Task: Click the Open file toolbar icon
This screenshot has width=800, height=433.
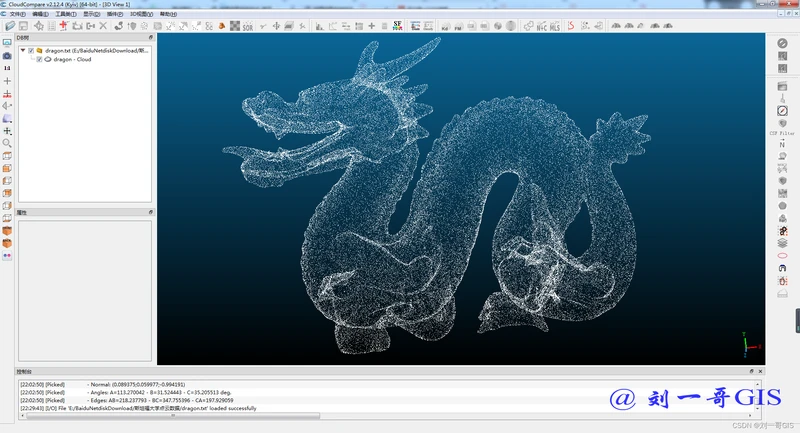Action: coord(10,26)
